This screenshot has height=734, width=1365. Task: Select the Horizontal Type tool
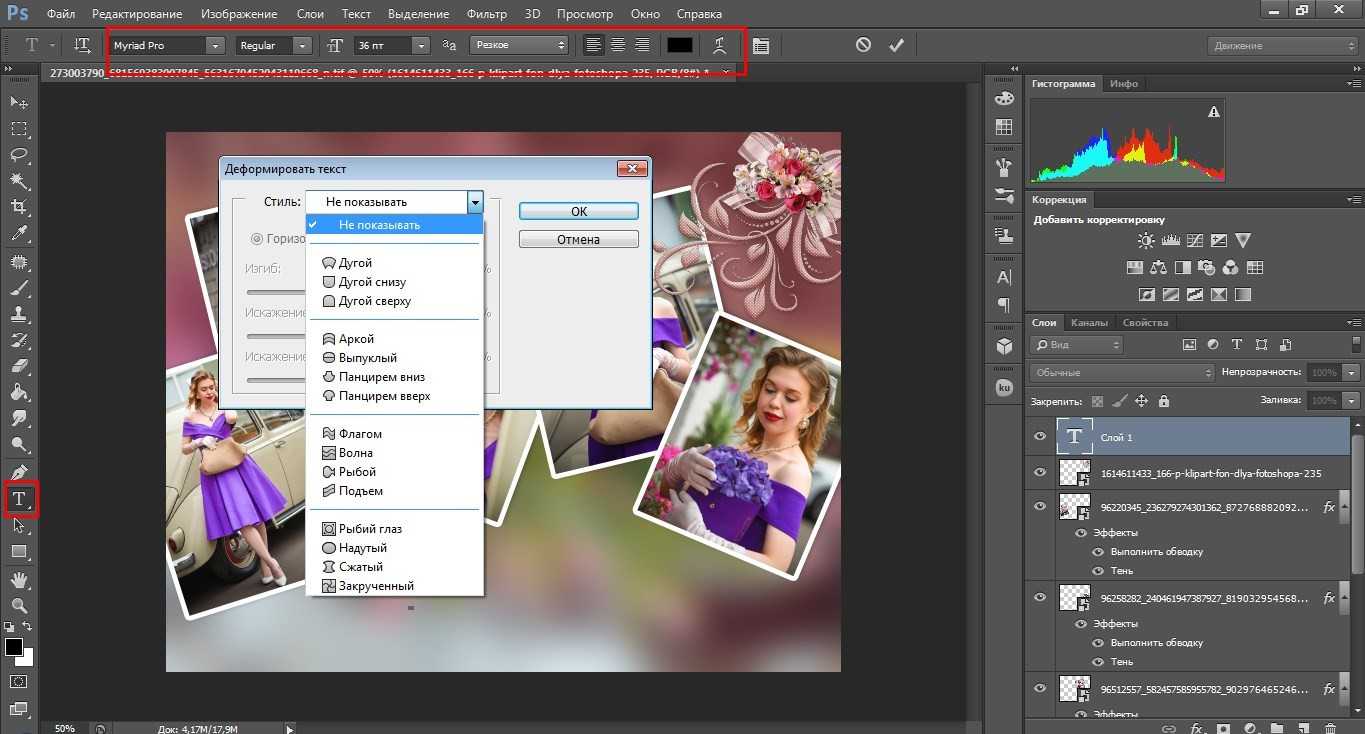(x=19, y=499)
